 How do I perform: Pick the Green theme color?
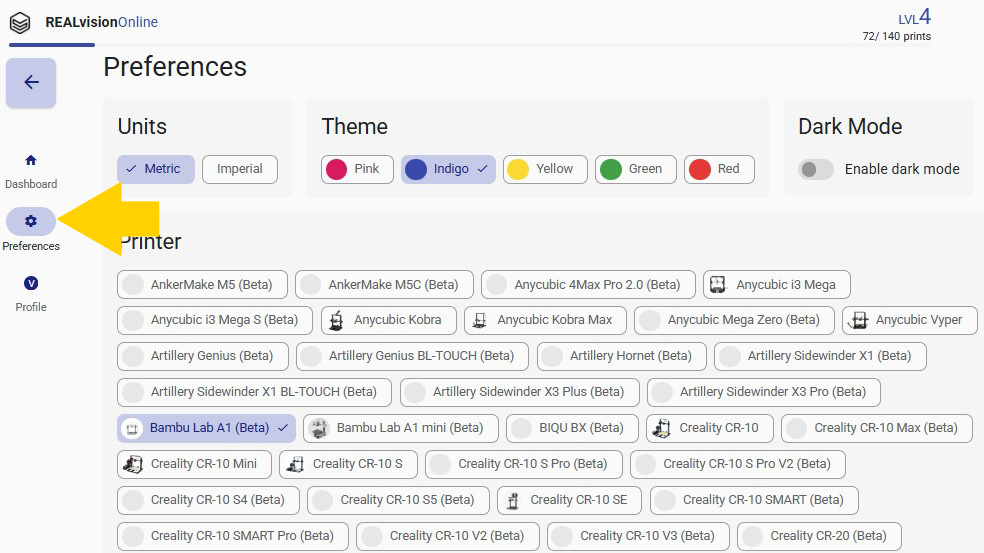[636, 169]
